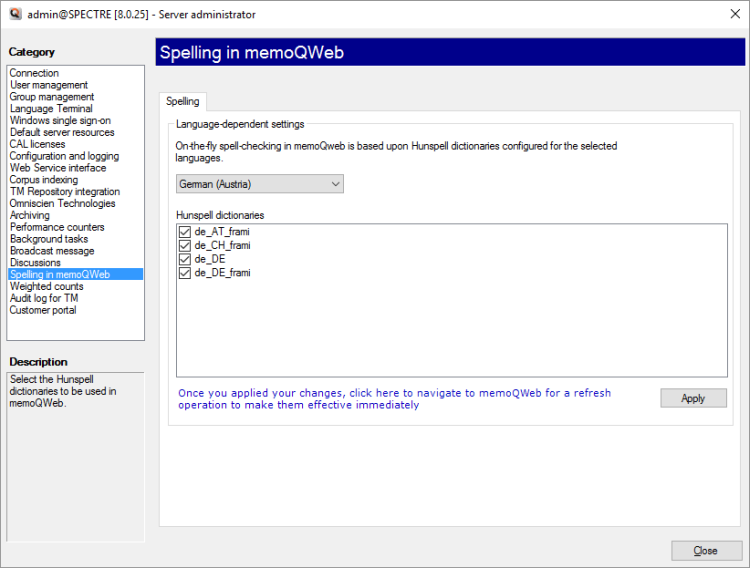Viewport: 750px width, 568px height.
Task: Uncheck the de_AT_frami dictionary checkbox
Action: pyautogui.click(x=184, y=232)
